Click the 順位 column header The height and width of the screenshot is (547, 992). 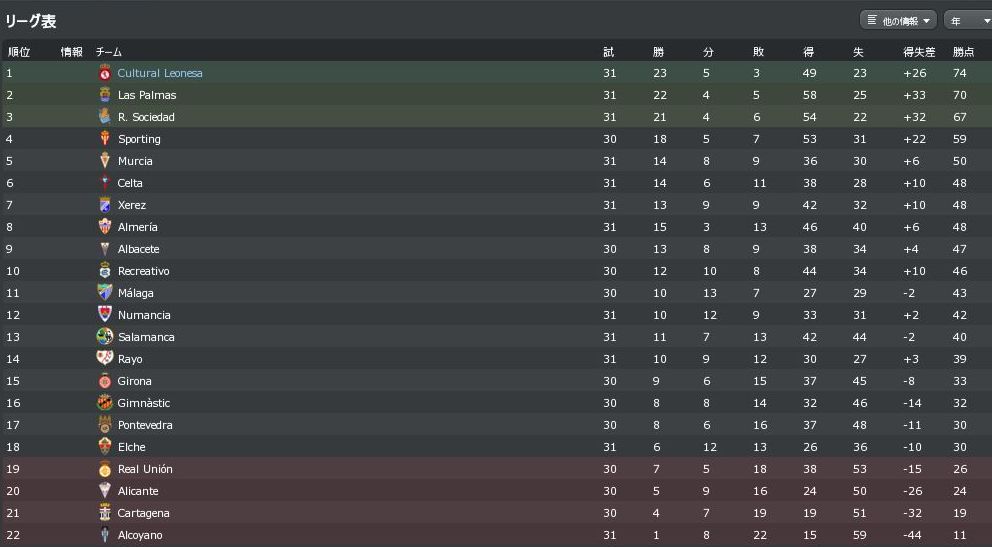19,52
